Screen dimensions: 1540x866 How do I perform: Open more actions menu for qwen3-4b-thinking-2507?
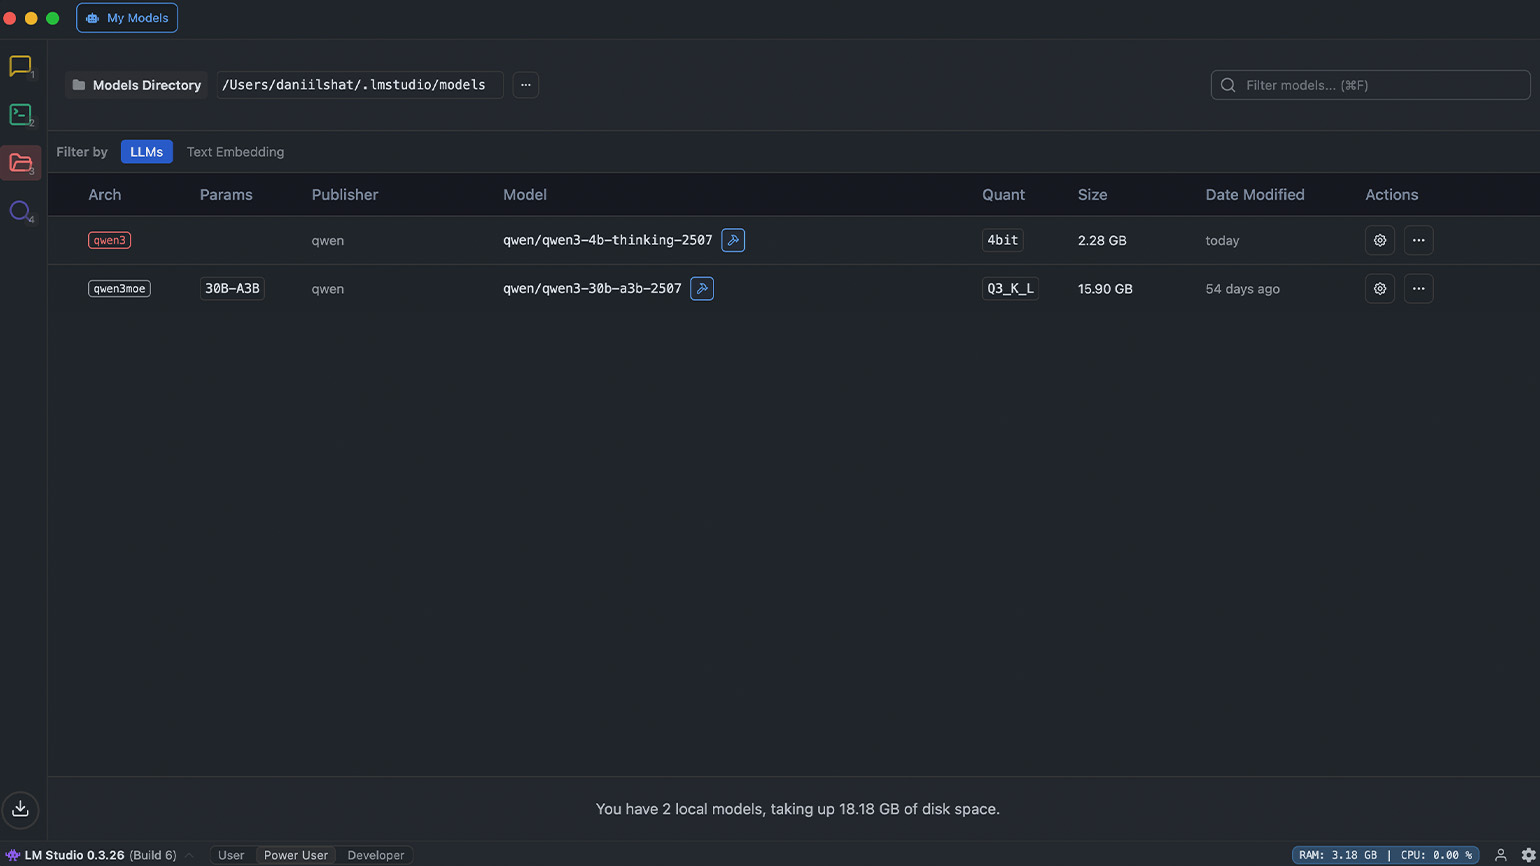click(x=1418, y=240)
